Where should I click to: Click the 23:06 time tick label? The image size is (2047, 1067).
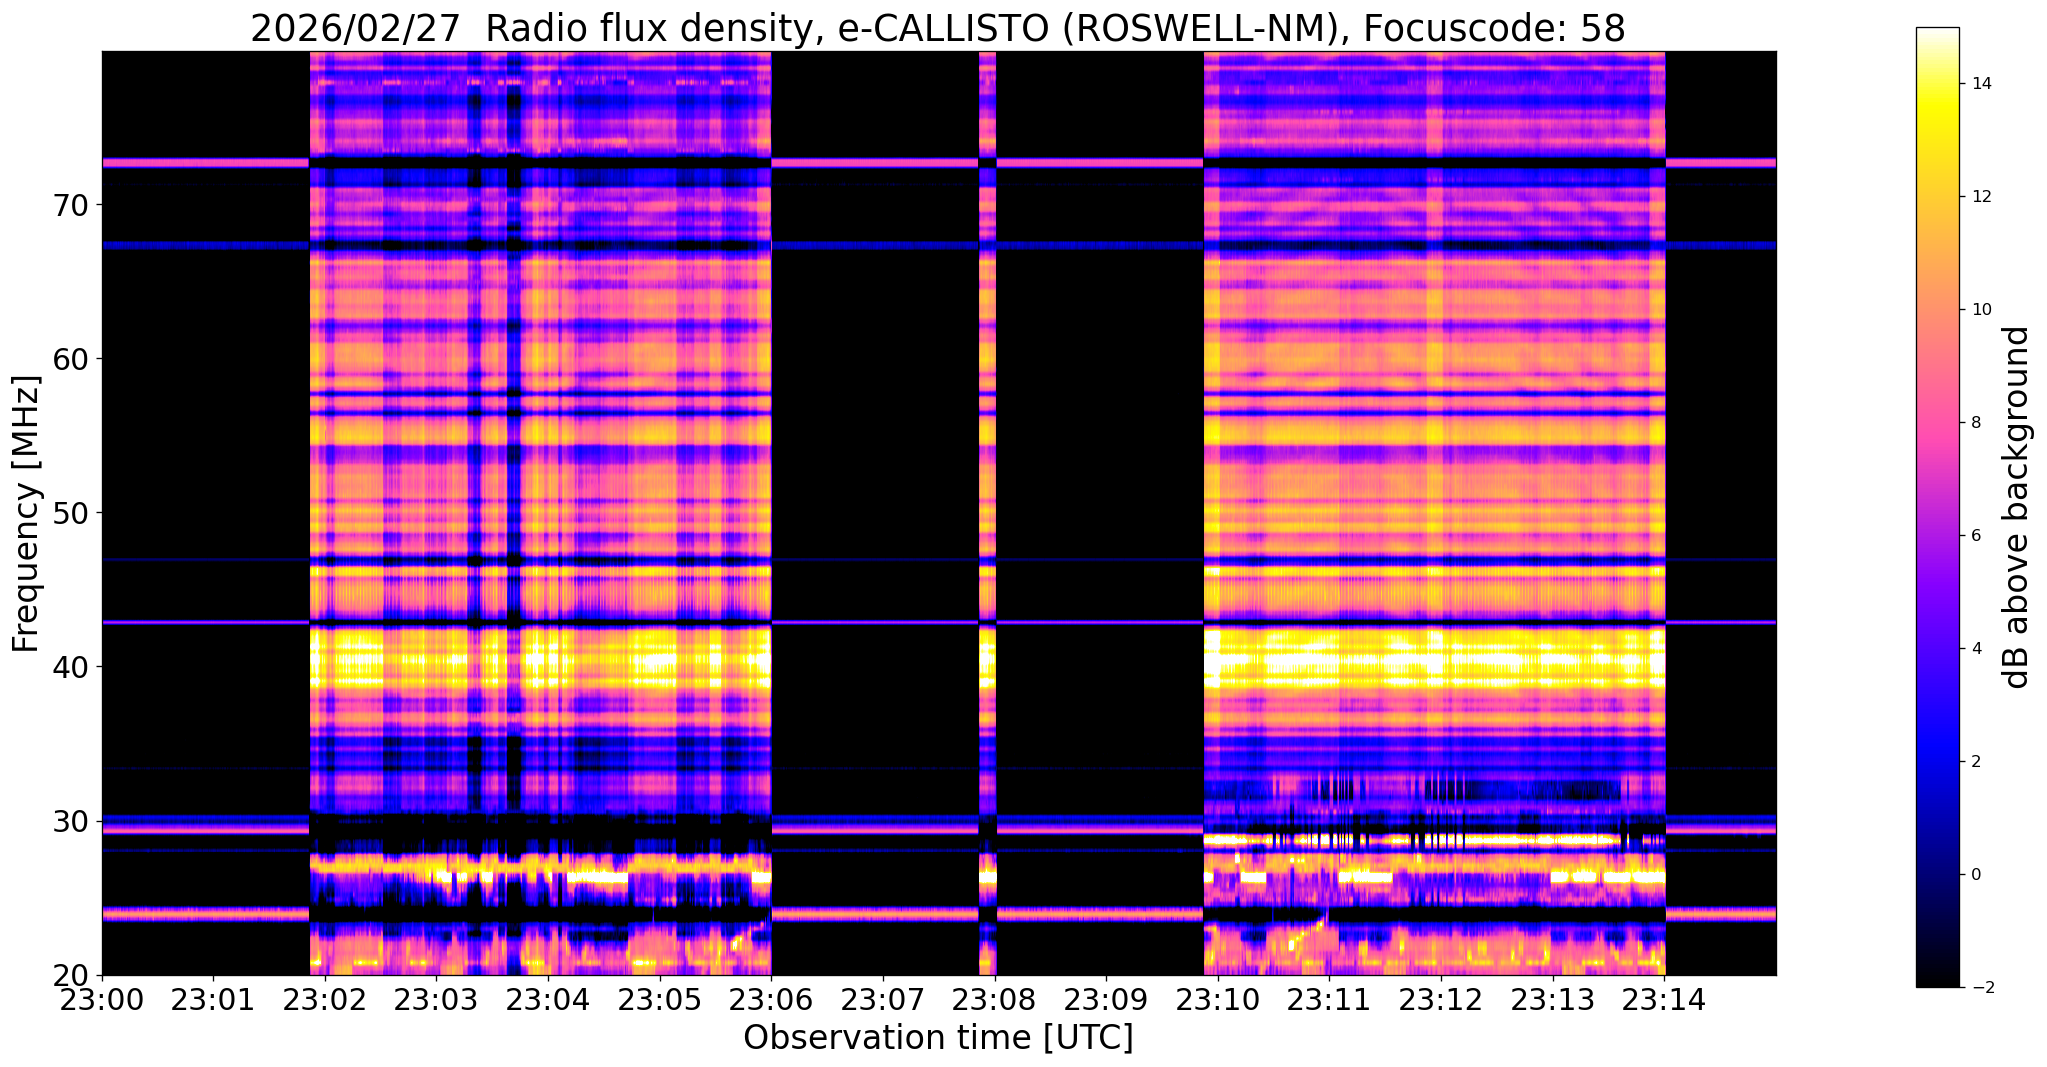(771, 999)
